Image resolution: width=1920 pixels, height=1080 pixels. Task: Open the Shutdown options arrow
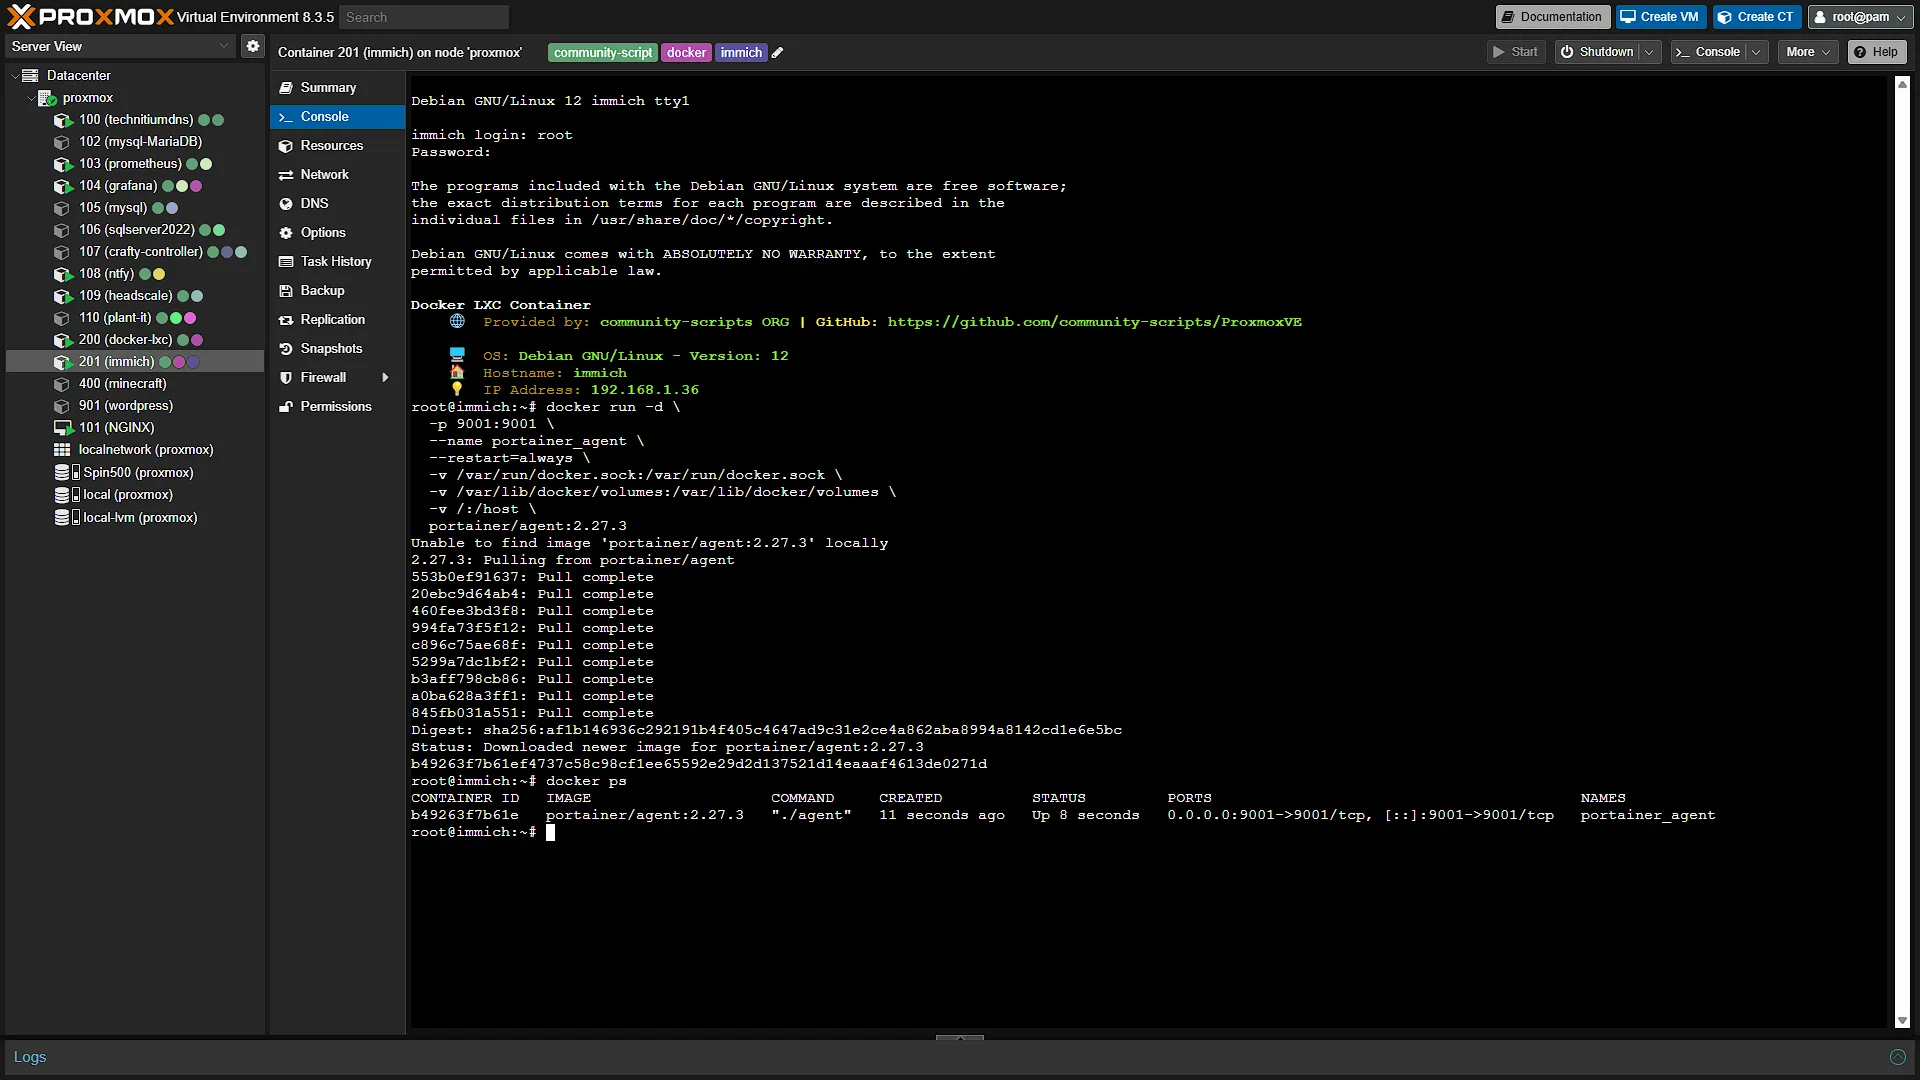click(1649, 52)
